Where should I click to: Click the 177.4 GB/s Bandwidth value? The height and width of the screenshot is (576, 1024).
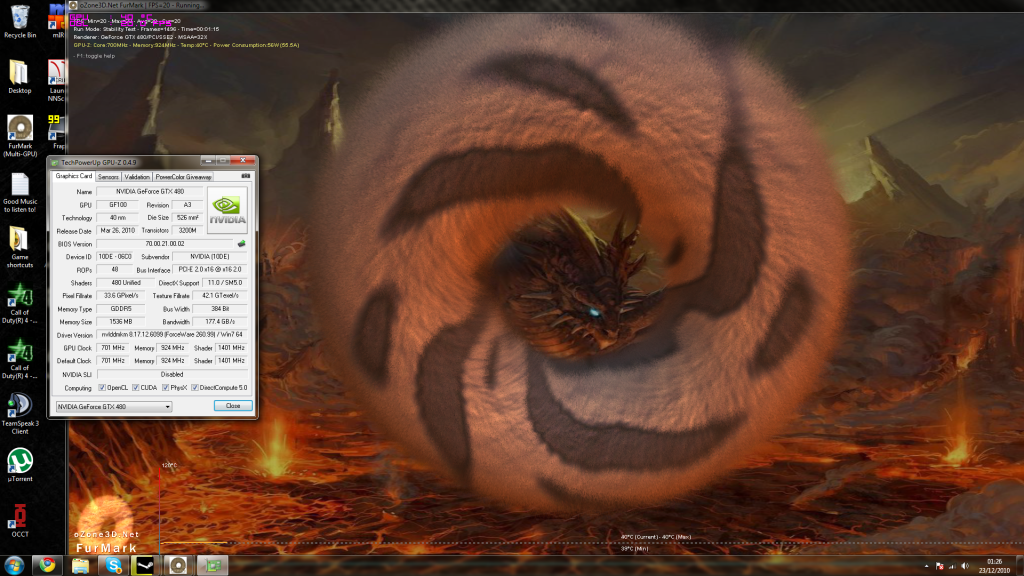pos(220,322)
